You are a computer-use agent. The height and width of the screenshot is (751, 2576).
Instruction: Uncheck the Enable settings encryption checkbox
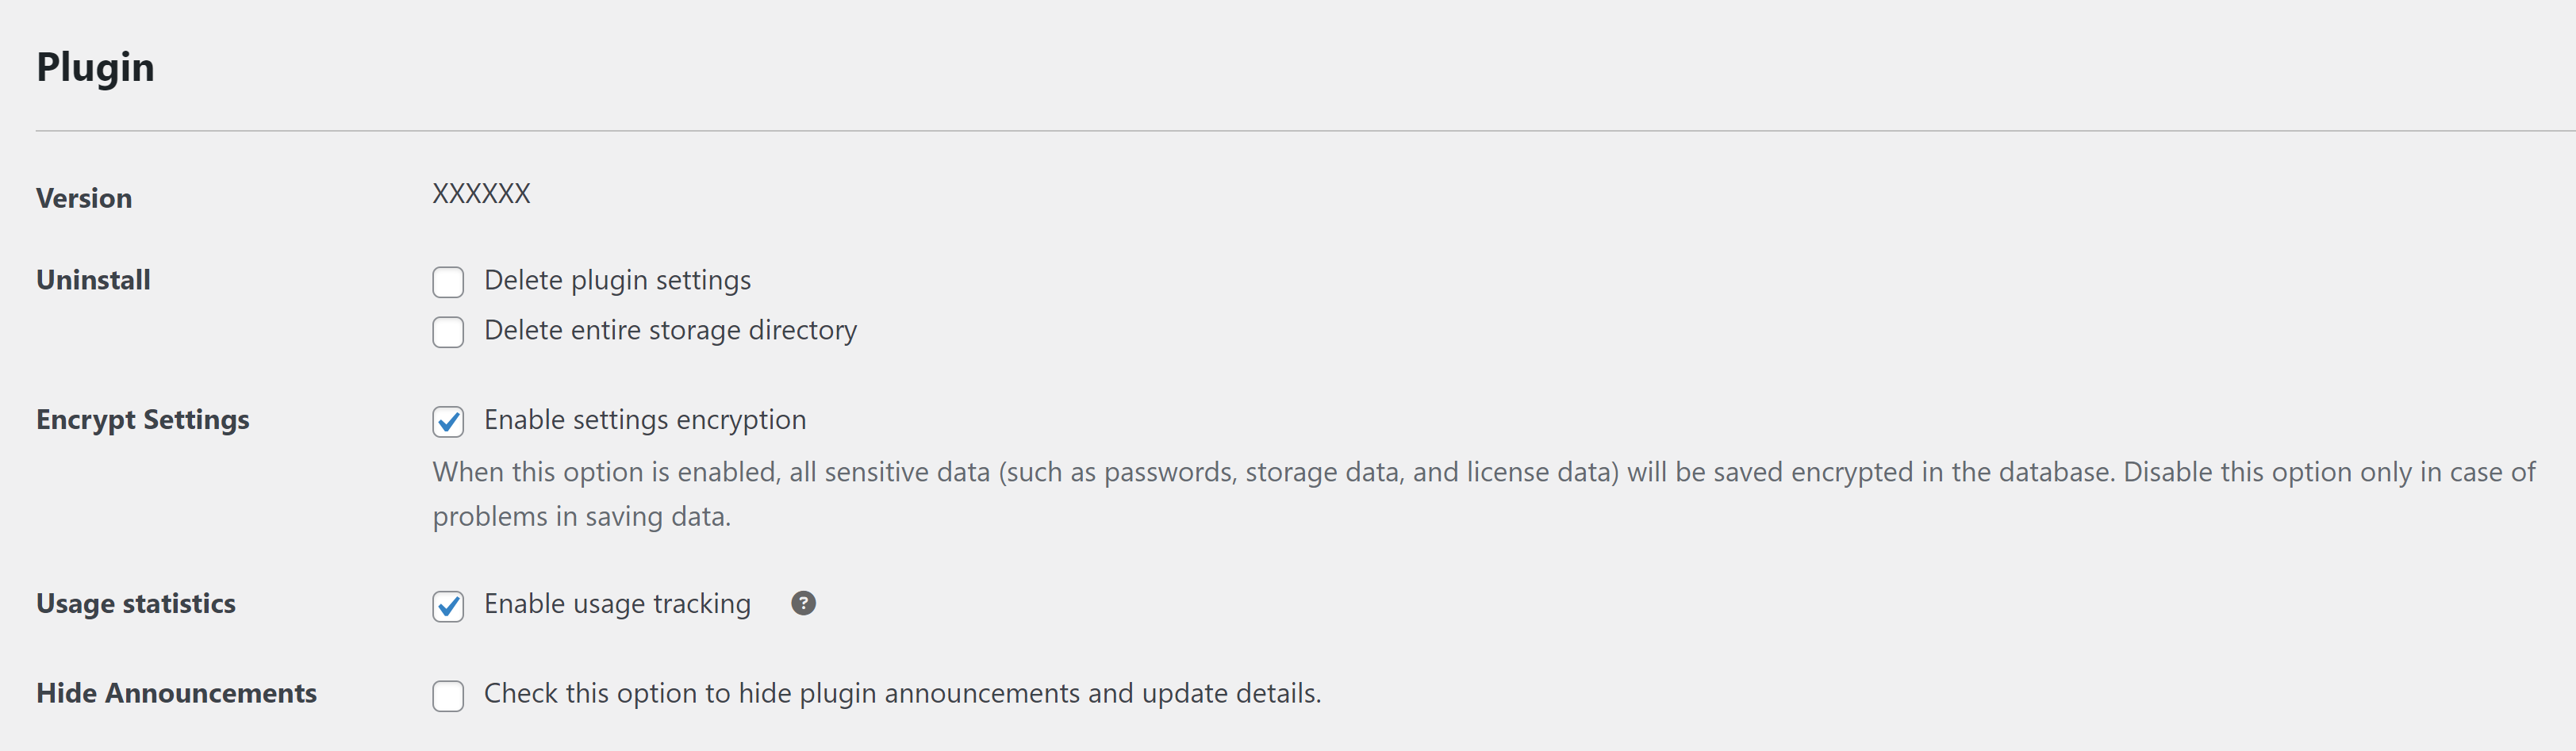coord(448,422)
